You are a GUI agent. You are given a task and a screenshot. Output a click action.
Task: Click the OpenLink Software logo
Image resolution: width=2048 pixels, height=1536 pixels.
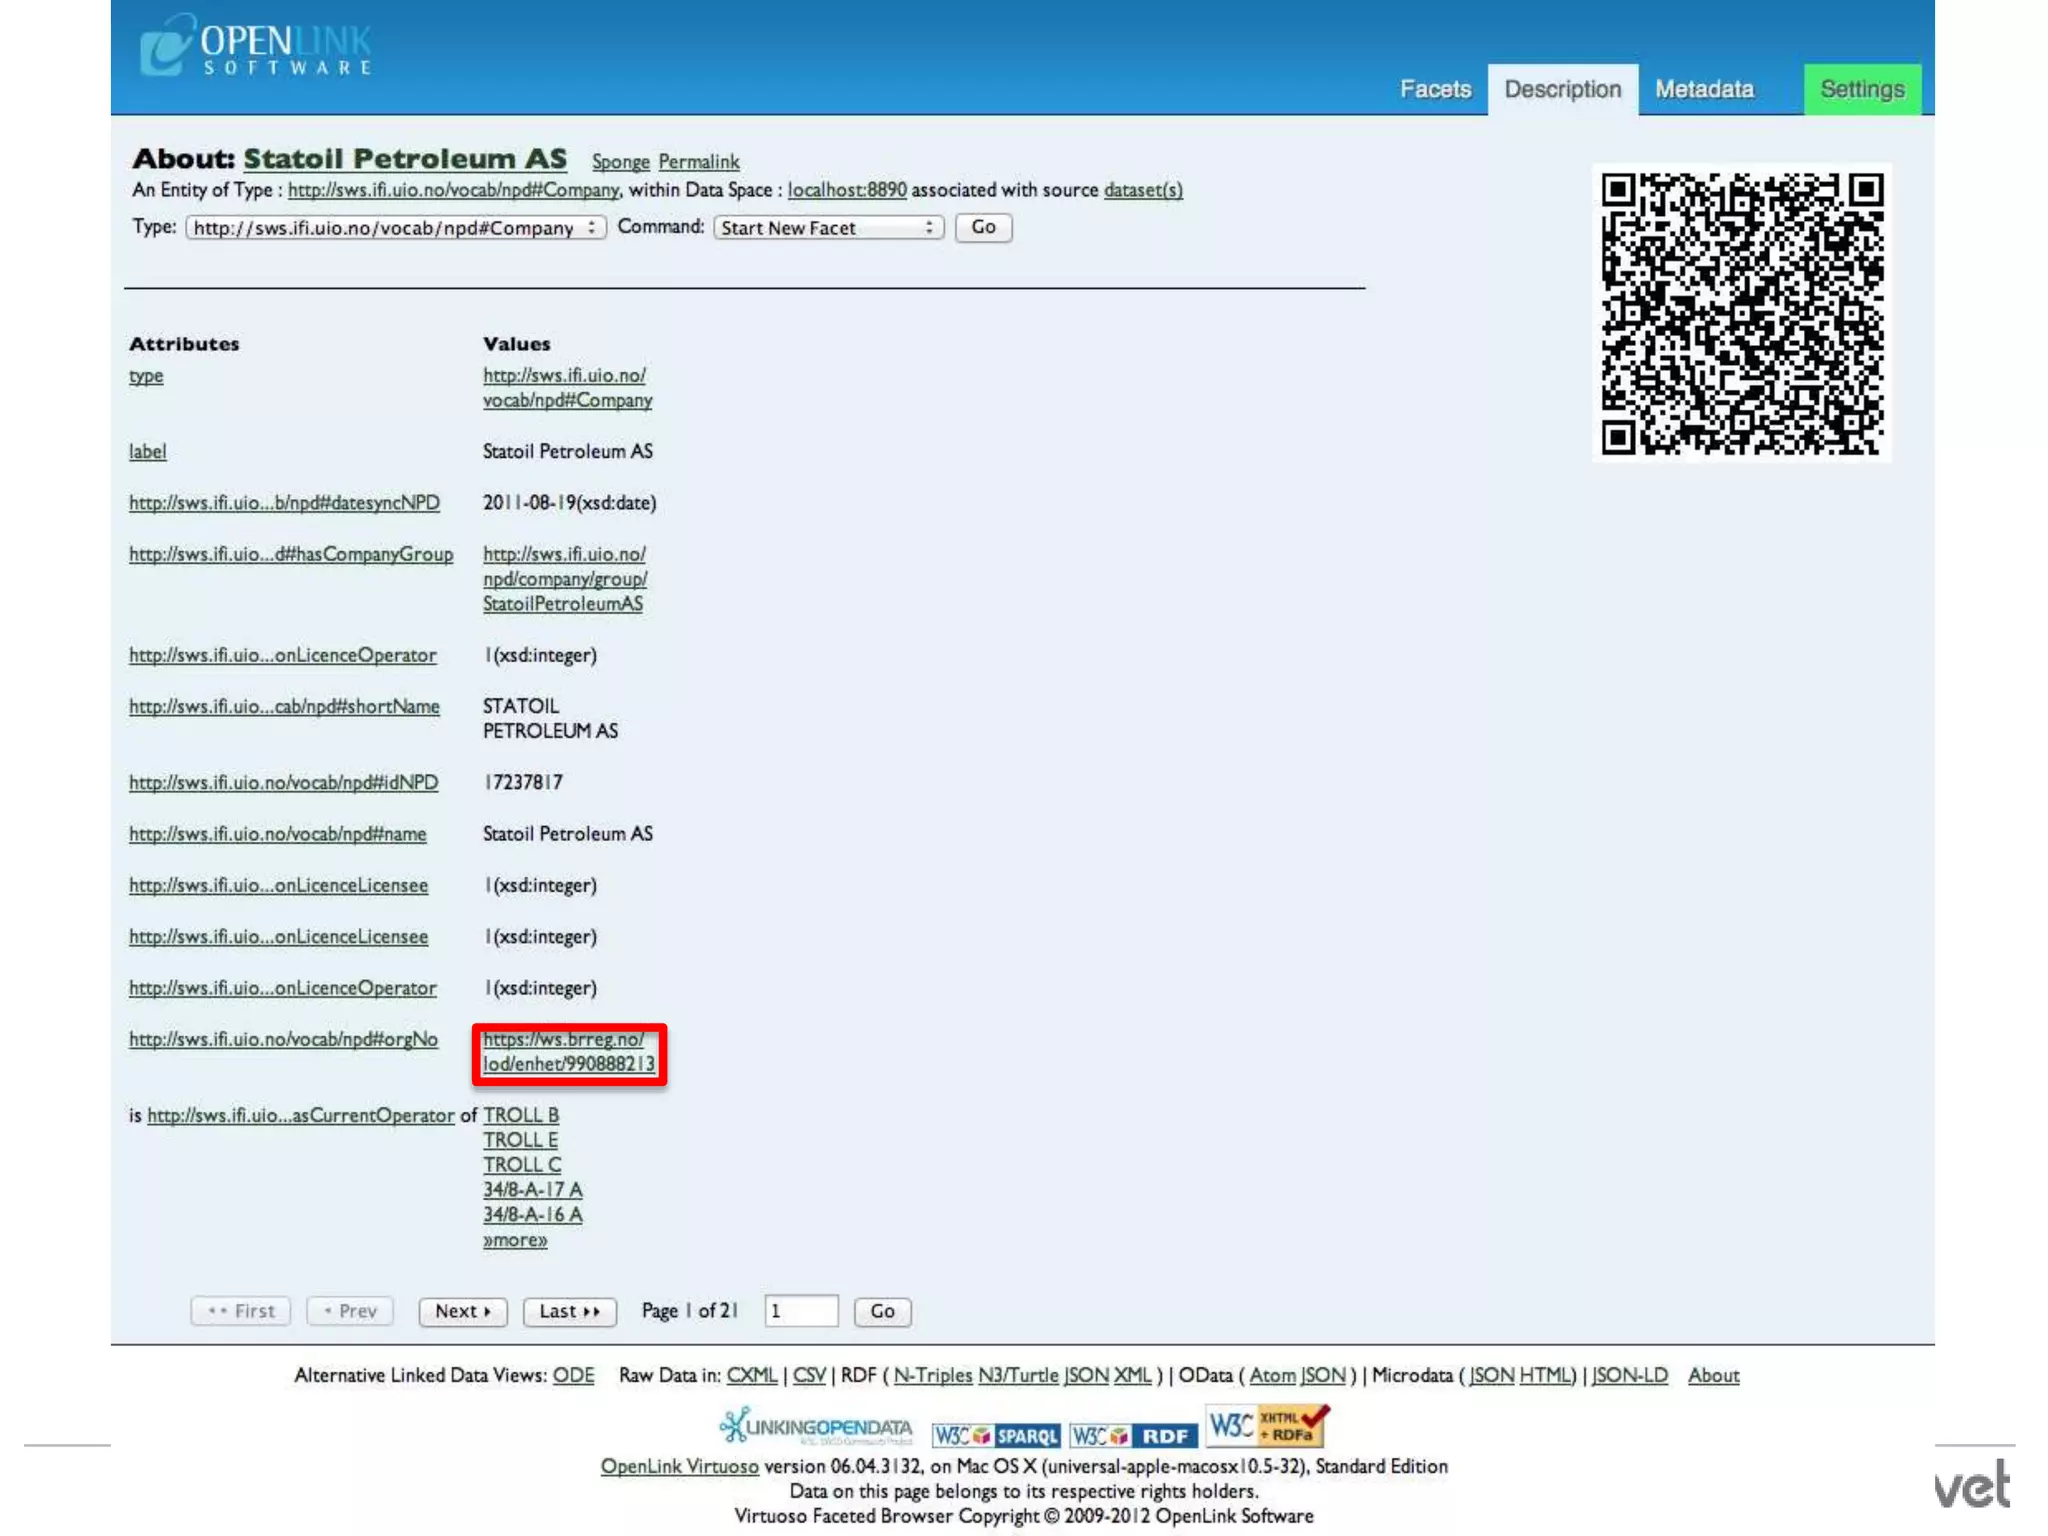pos(256,45)
